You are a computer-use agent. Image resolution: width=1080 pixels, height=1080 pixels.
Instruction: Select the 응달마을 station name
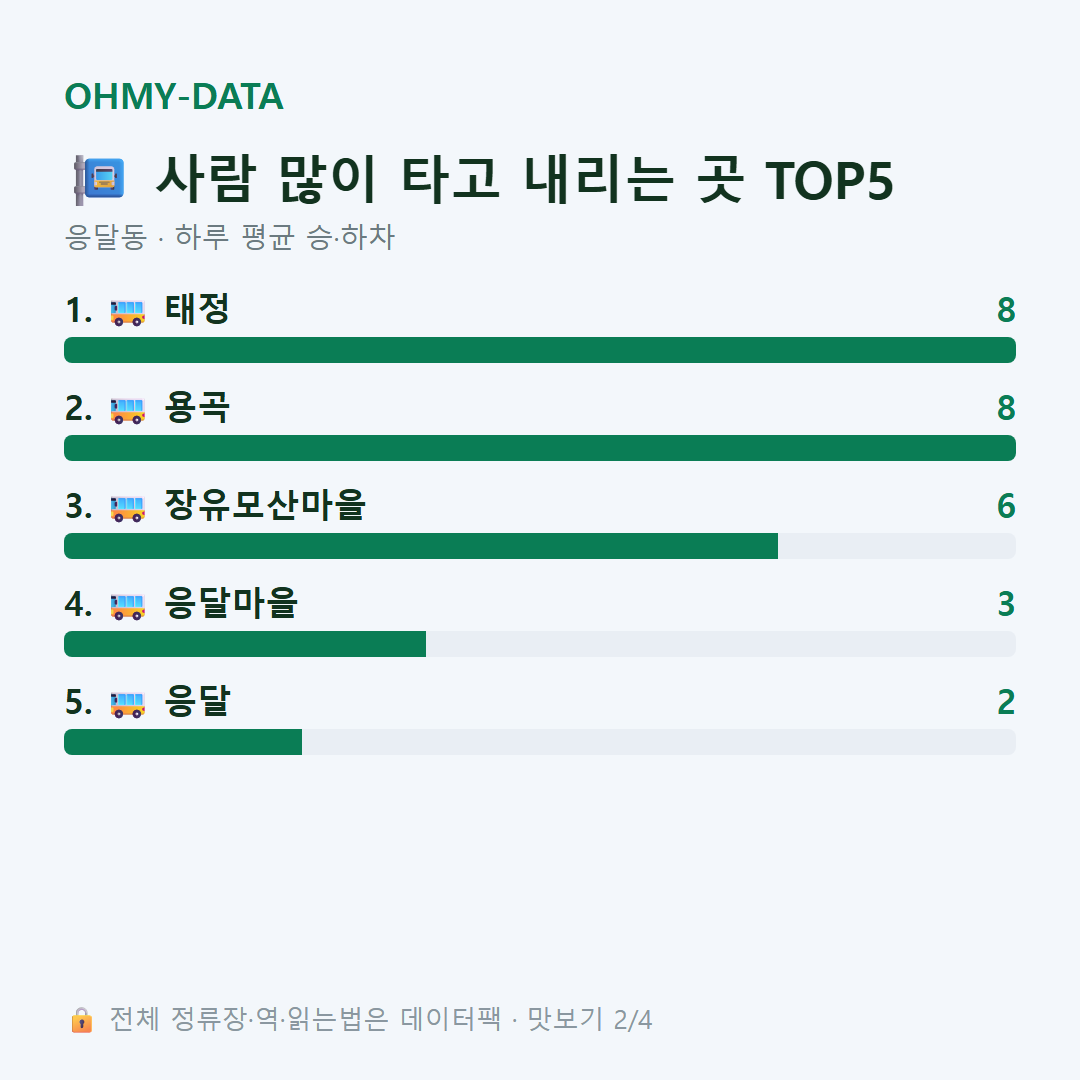231,603
